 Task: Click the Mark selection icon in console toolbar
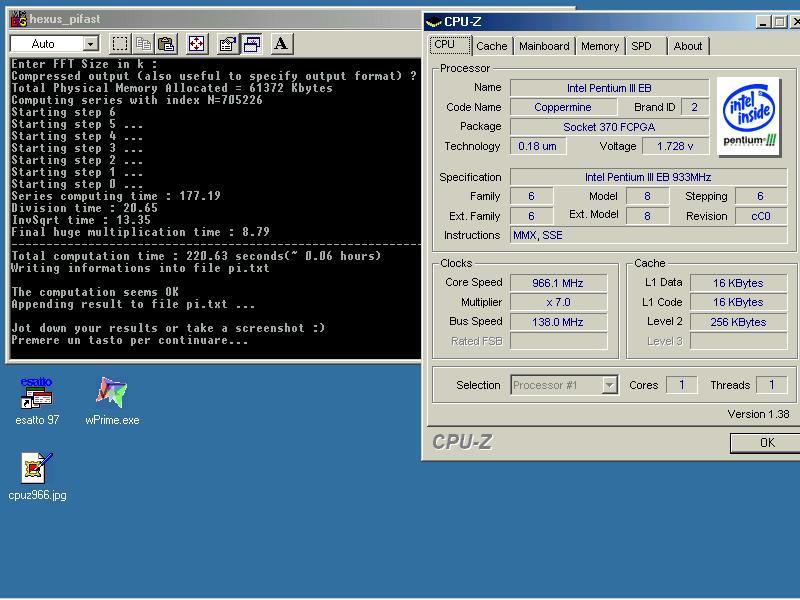[120, 44]
